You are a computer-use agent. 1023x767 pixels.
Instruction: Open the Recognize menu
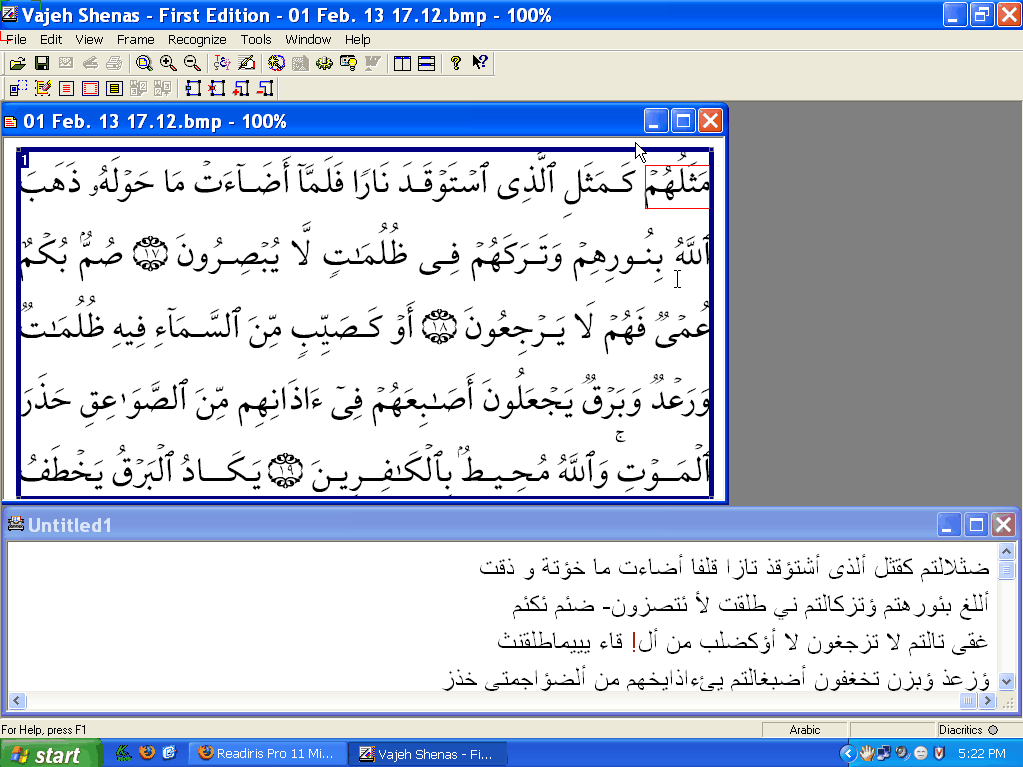[x=197, y=40]
